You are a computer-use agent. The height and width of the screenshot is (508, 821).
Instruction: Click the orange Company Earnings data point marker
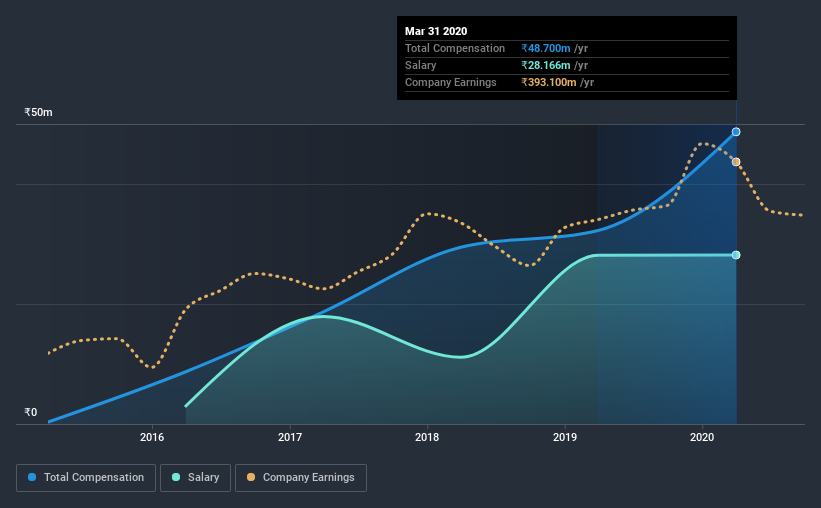click(x=736, y=162)
